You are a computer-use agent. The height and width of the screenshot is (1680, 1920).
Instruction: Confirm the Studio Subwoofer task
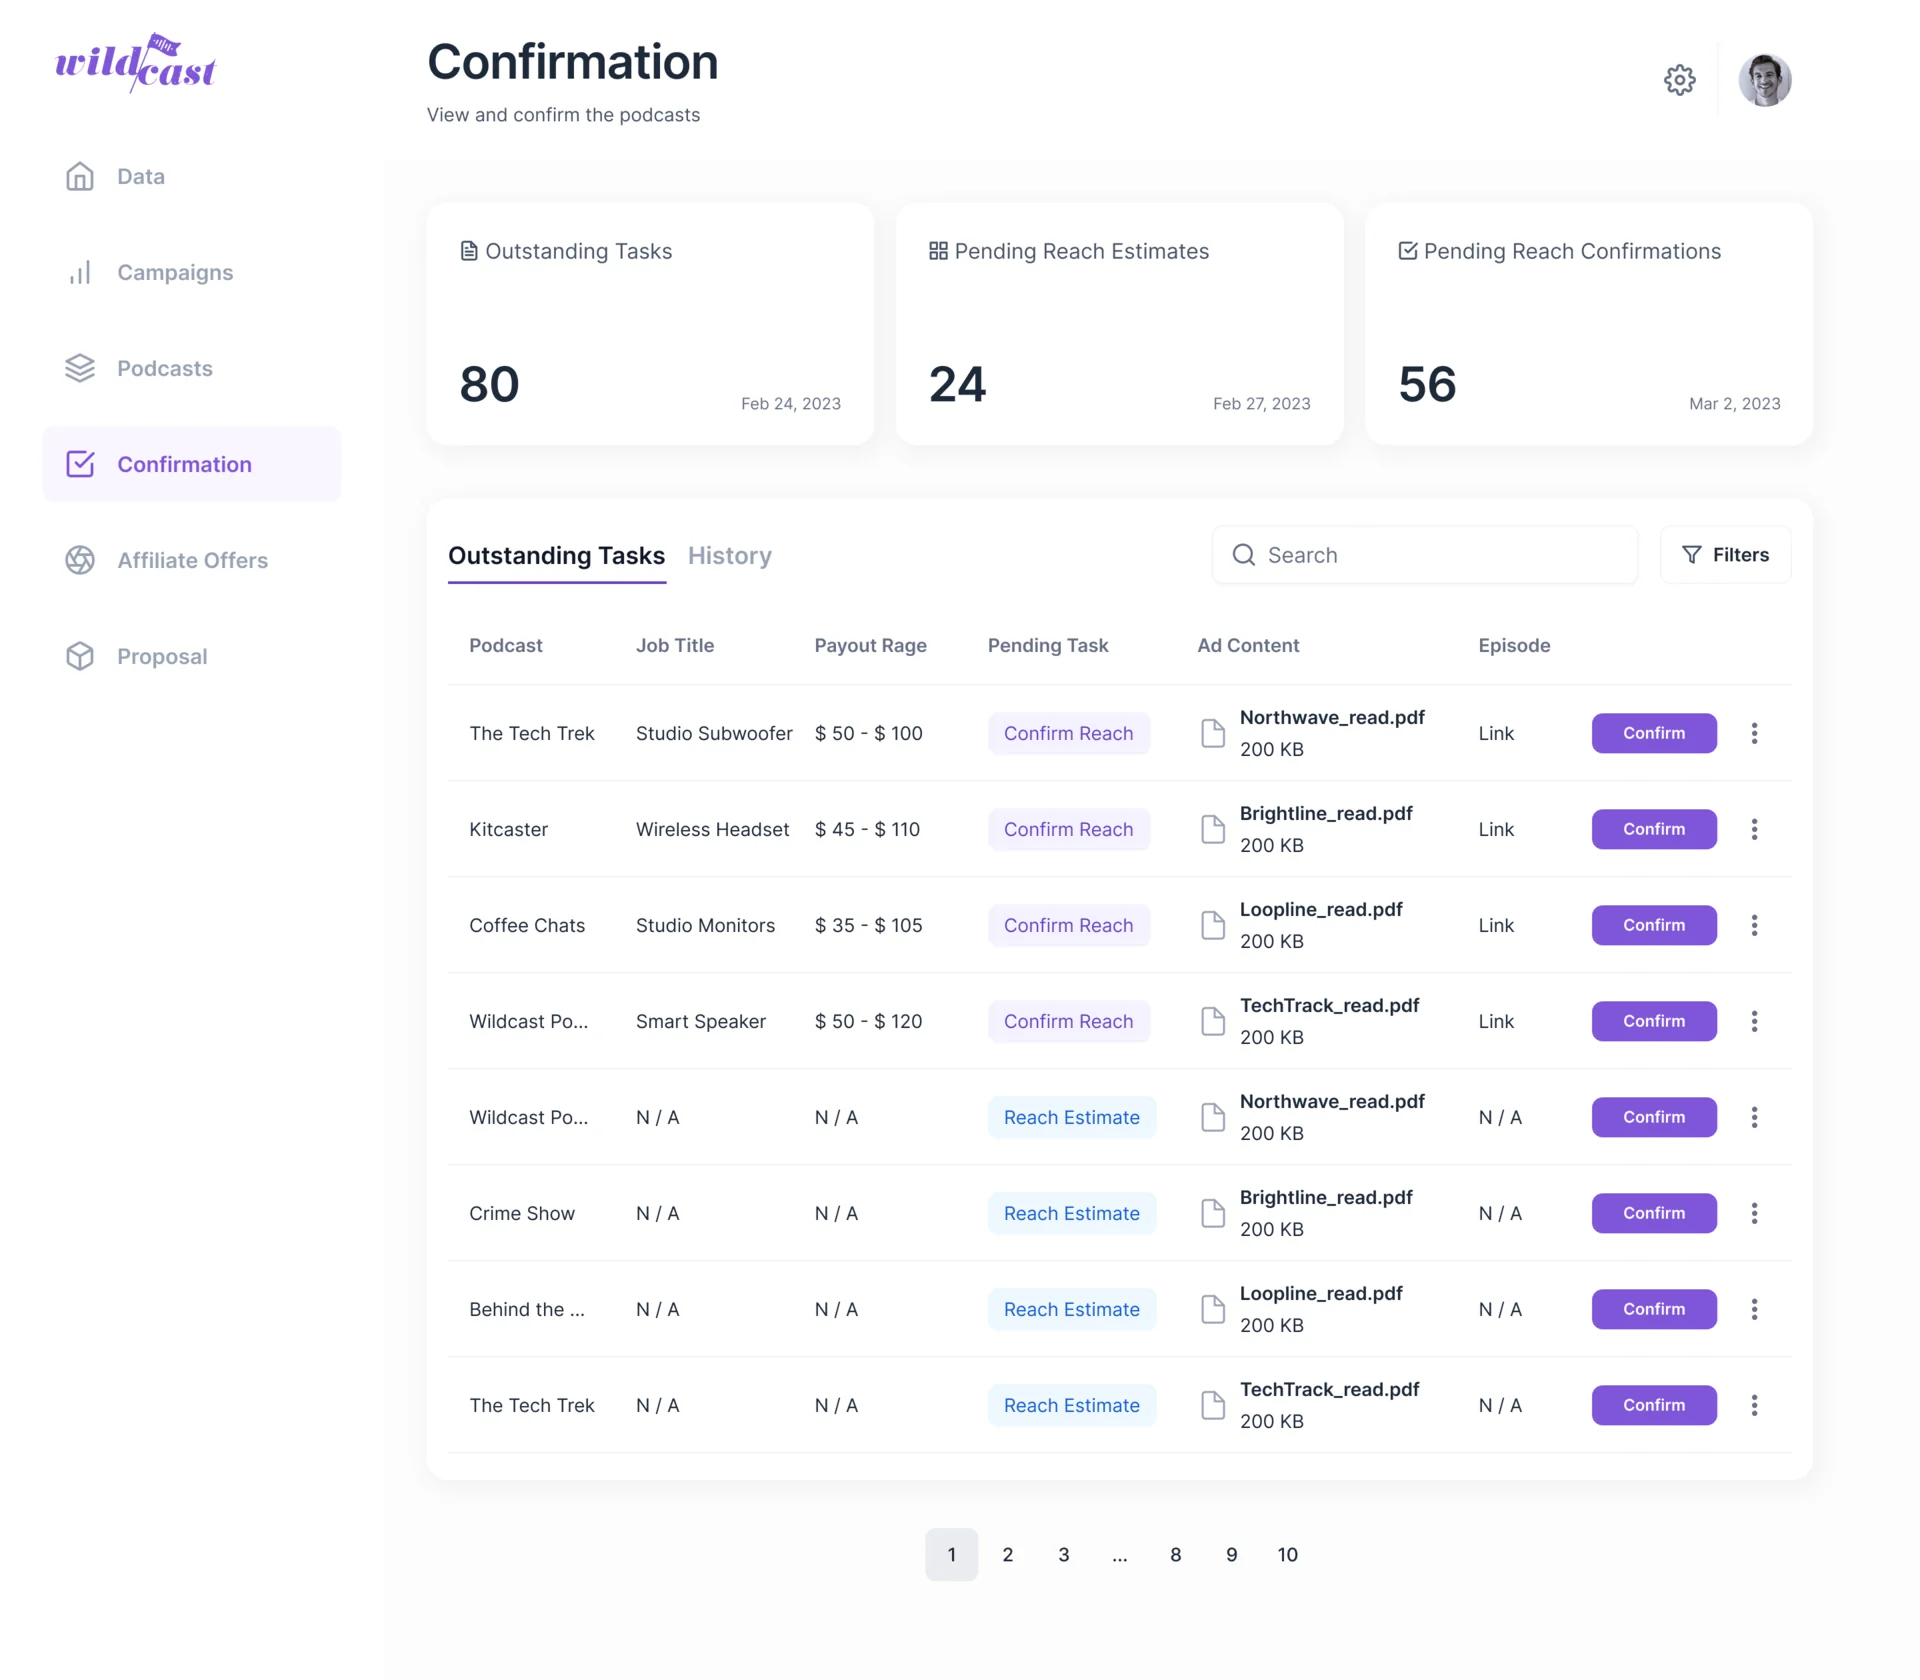point(1654,733)
